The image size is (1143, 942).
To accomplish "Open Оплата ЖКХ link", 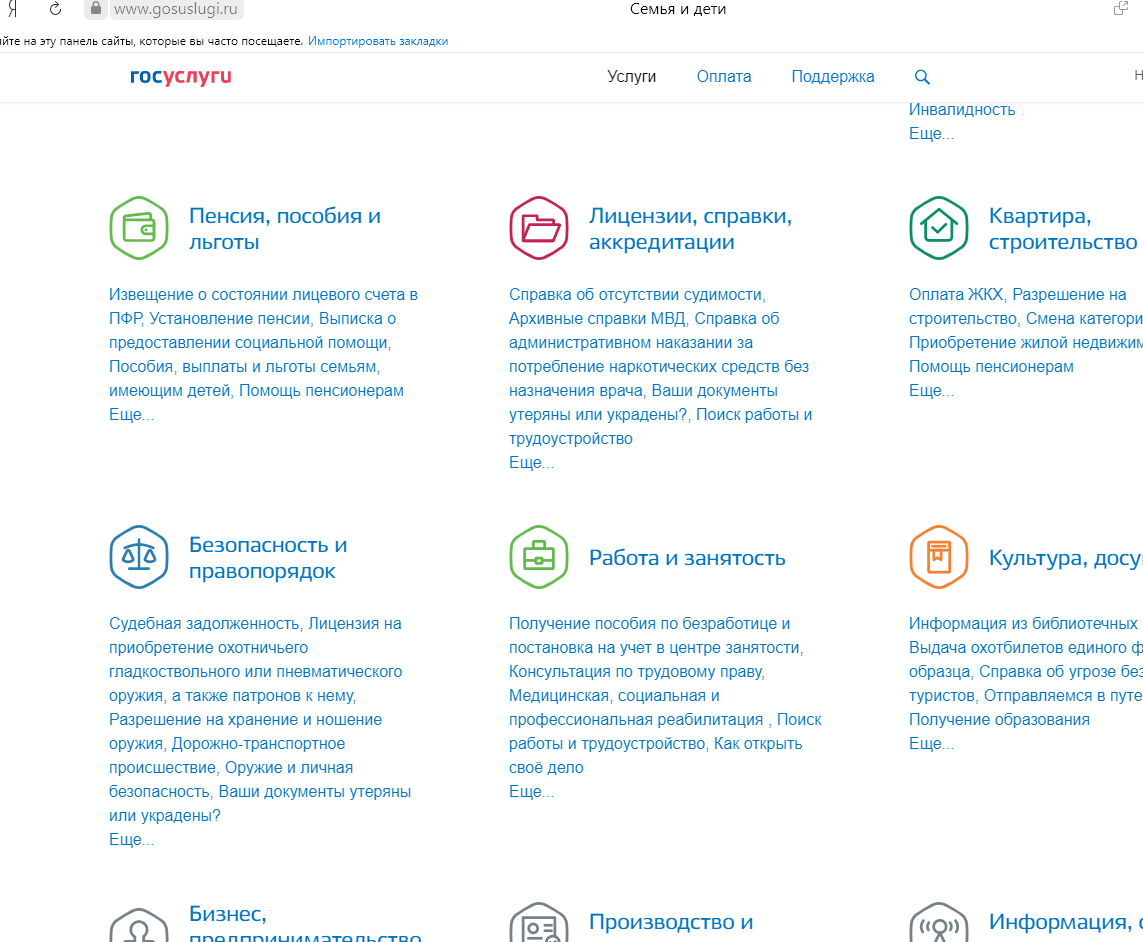I will (956, 295).
